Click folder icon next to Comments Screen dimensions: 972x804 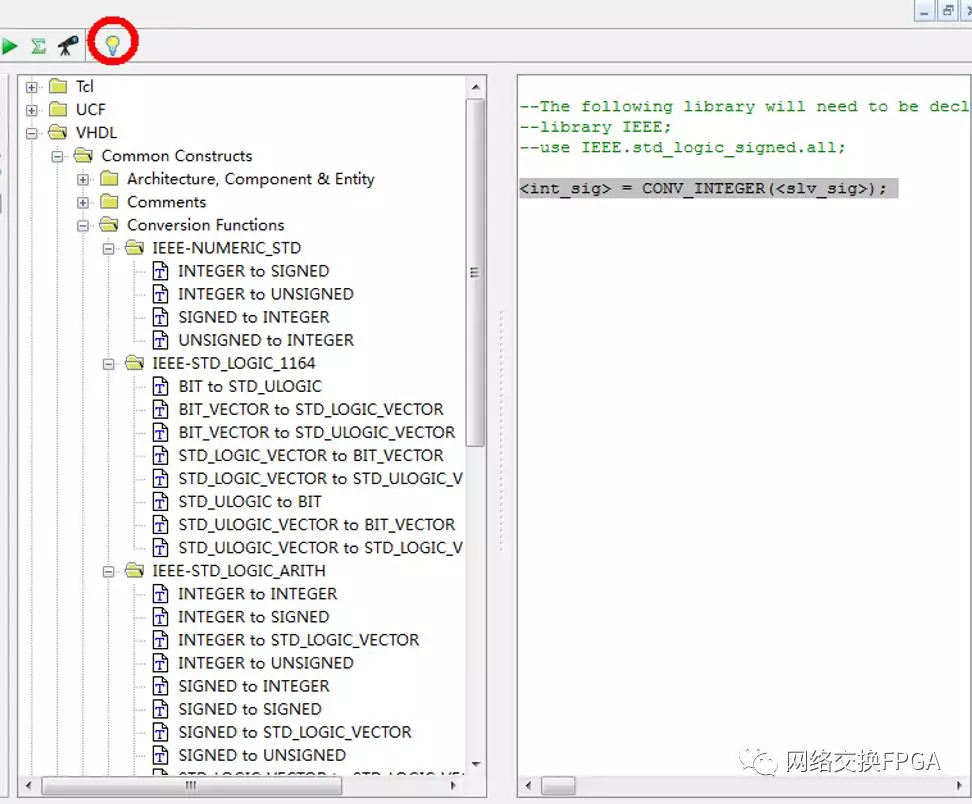pos(109,202)
